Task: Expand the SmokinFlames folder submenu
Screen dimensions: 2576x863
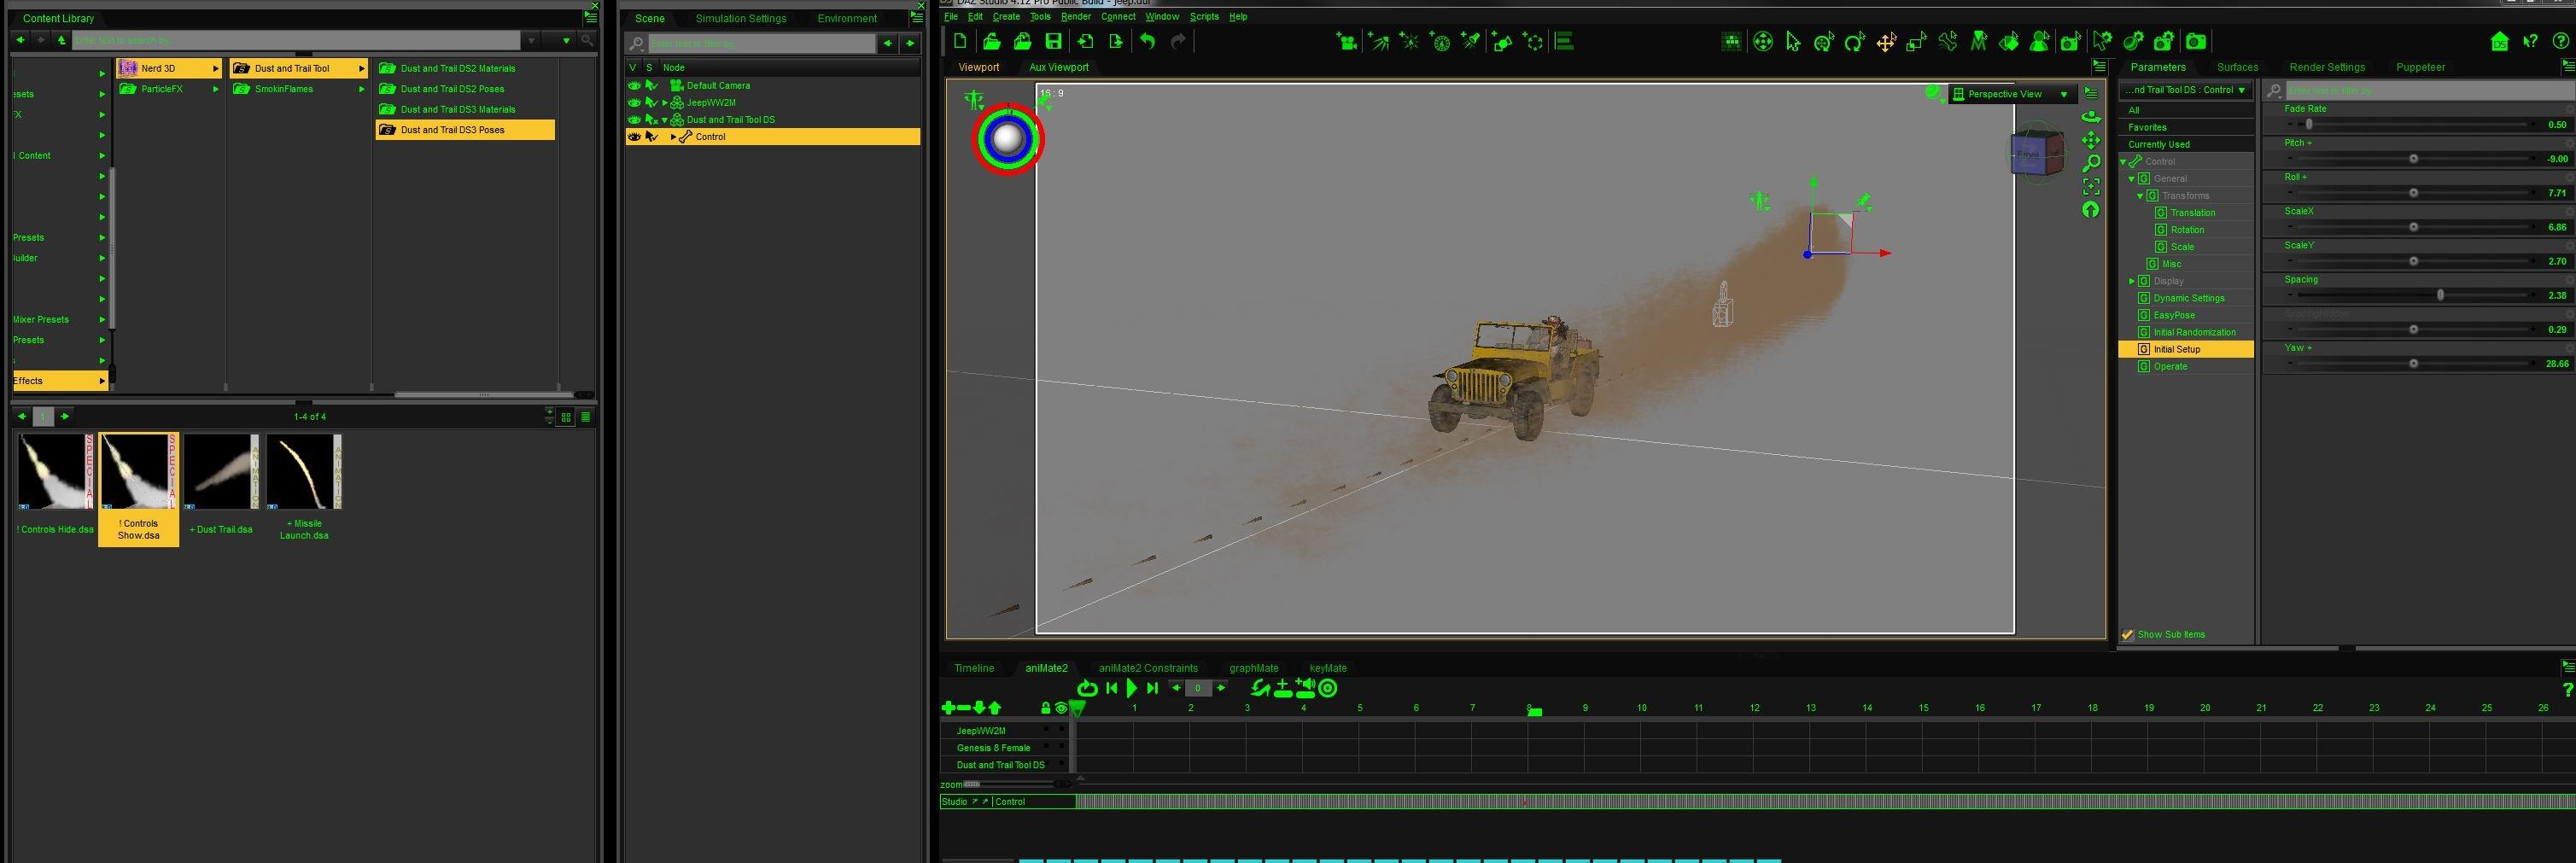Action: 362,89
